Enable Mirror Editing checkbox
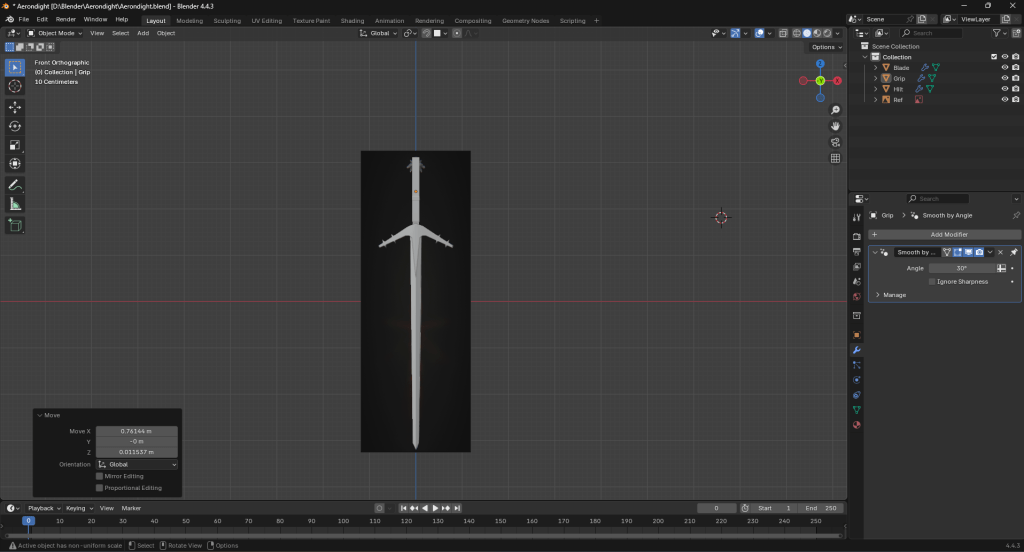The width and height of the screenshot is (1024, 552). pyautogui.click(x=99, y=476)
